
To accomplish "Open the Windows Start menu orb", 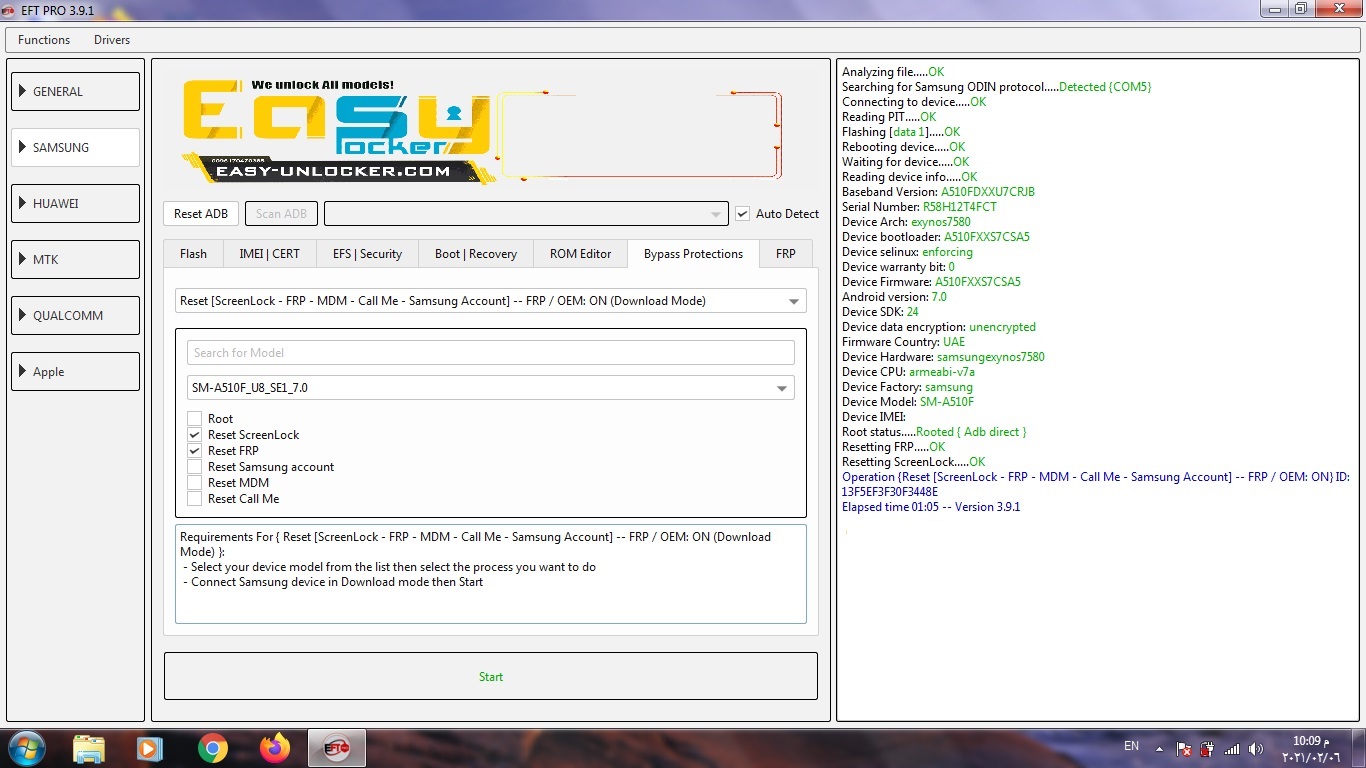I will click(25, 748).
